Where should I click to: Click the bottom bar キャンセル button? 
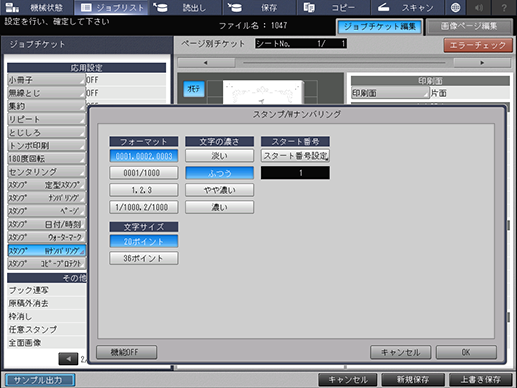(x=348, y=380)
